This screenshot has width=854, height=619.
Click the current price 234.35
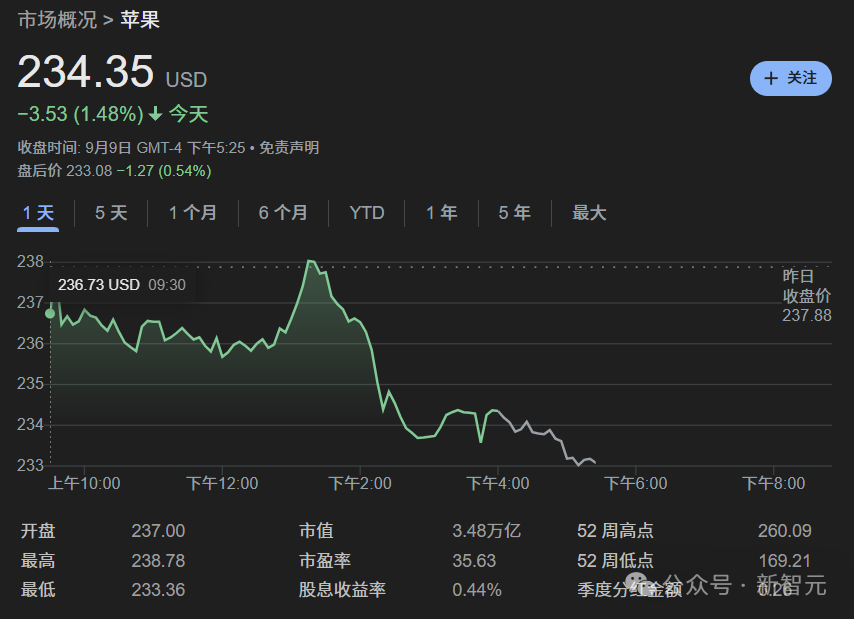point(86,71)
